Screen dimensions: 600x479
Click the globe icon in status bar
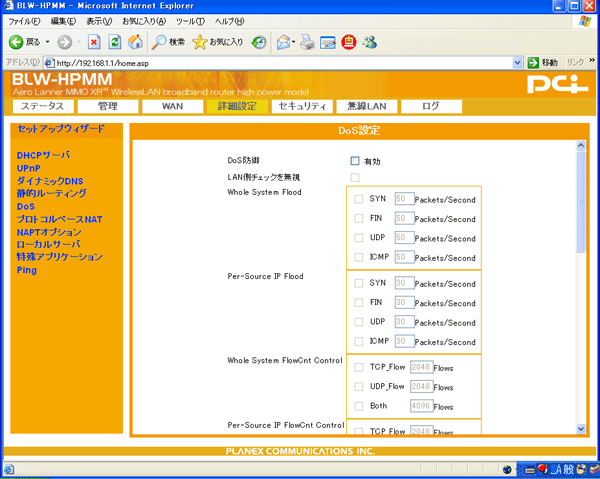pyautogui.click(x=507, y=469)
